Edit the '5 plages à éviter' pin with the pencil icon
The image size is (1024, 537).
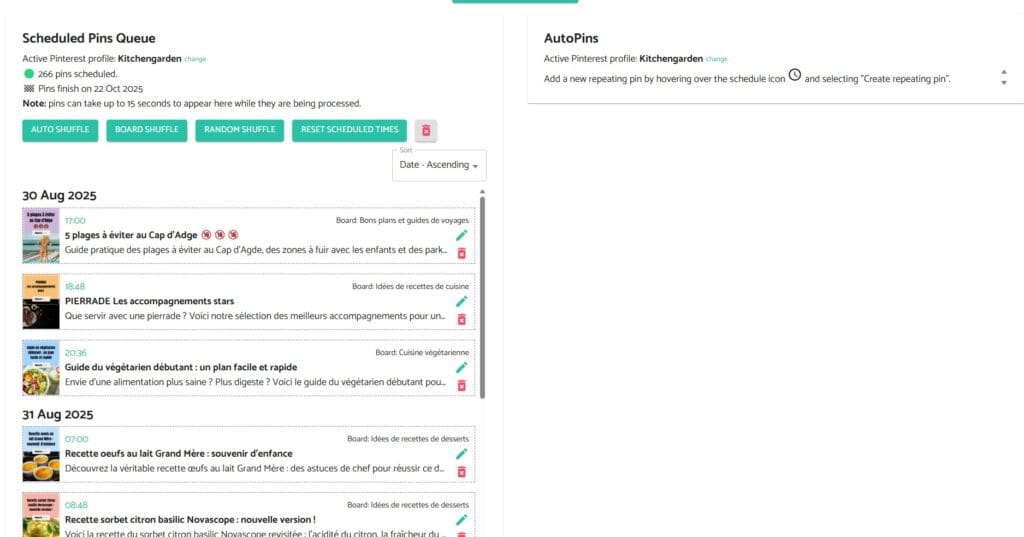pyautogui.click(x=461, y=236)
